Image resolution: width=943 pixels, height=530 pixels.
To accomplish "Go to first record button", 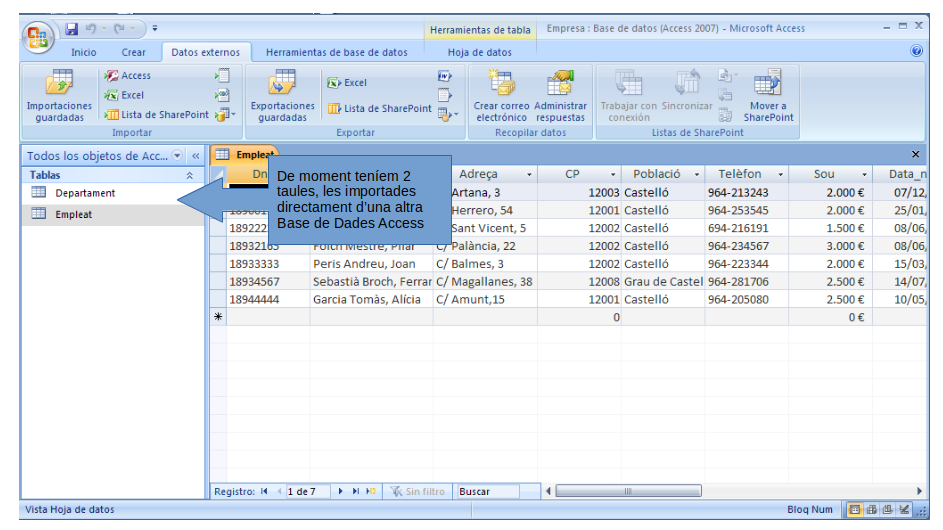I will point(264,491).
